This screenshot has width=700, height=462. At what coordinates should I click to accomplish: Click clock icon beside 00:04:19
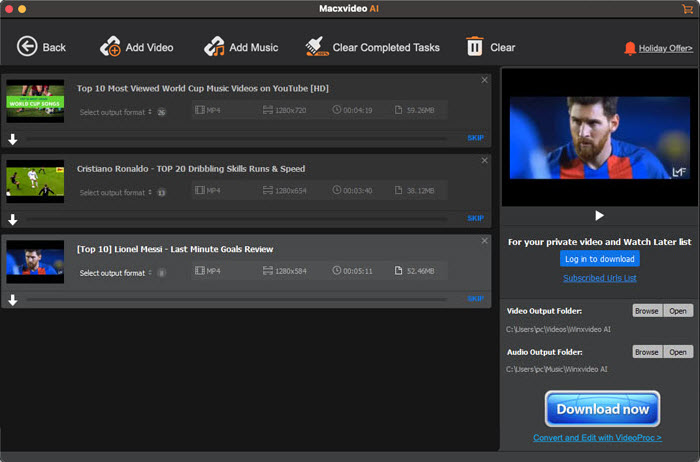pos(337,109)
